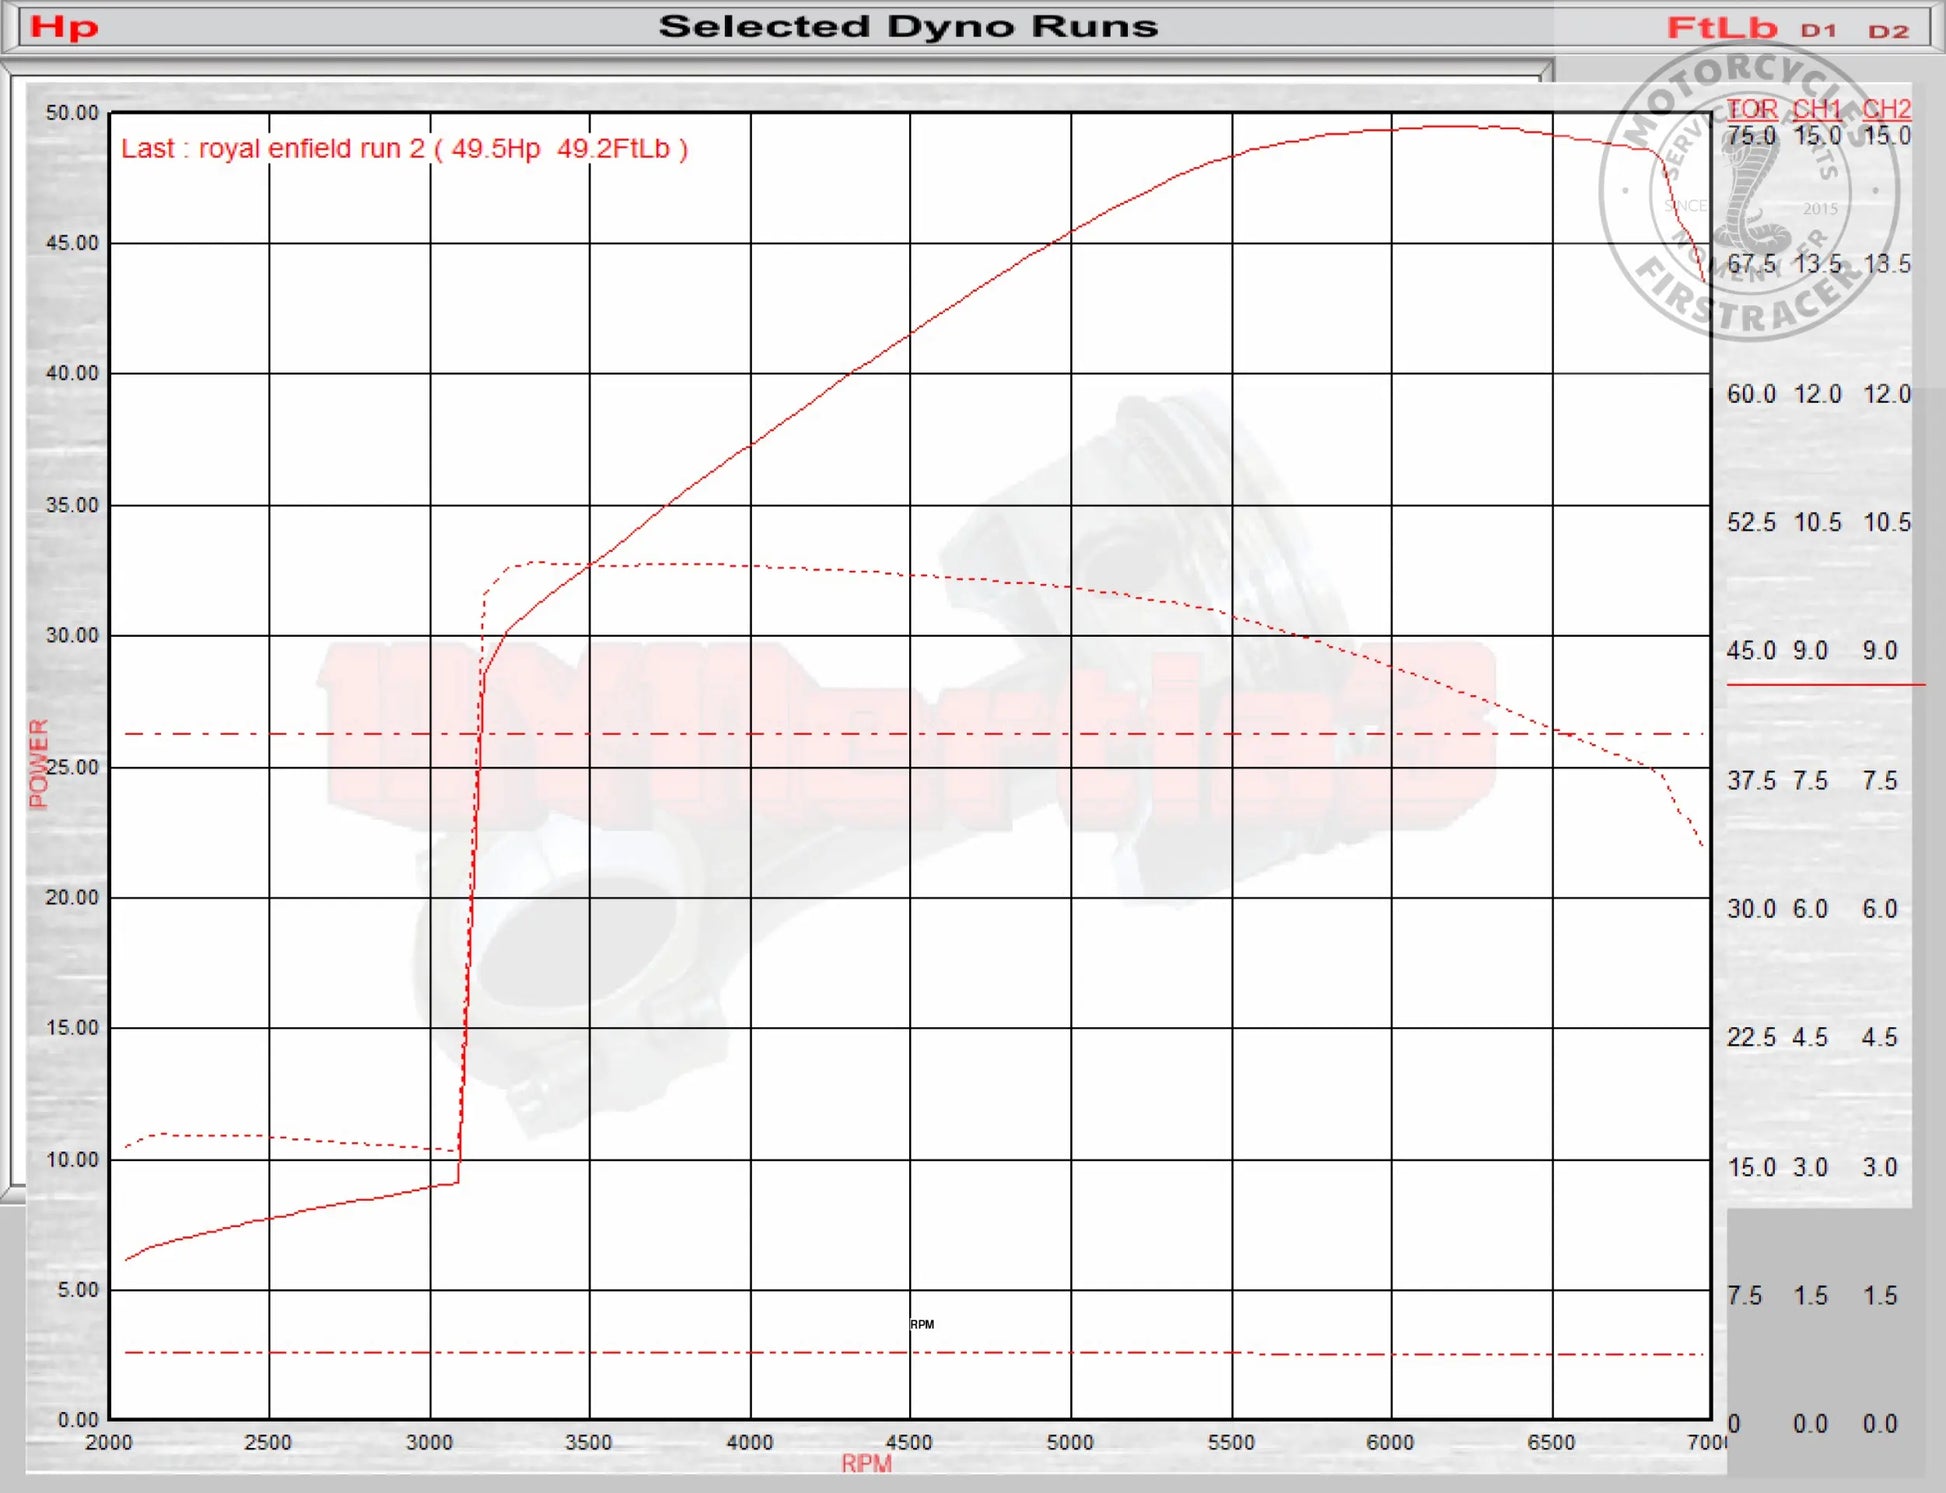Click the FtLb label at top right
Viewport: 1946px width, 1493px height.
click(1722, 28)
